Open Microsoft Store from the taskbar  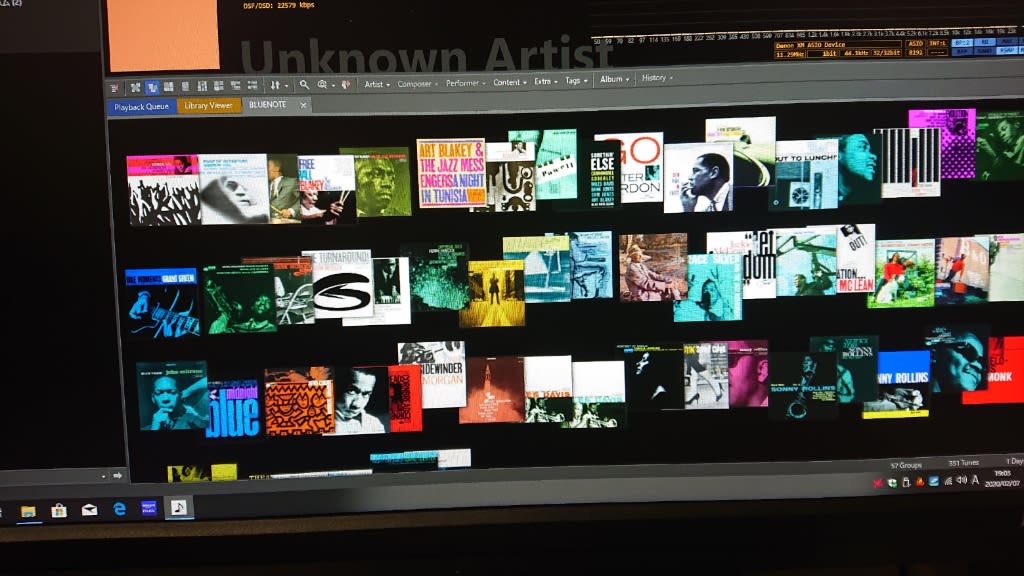(59, 511)
